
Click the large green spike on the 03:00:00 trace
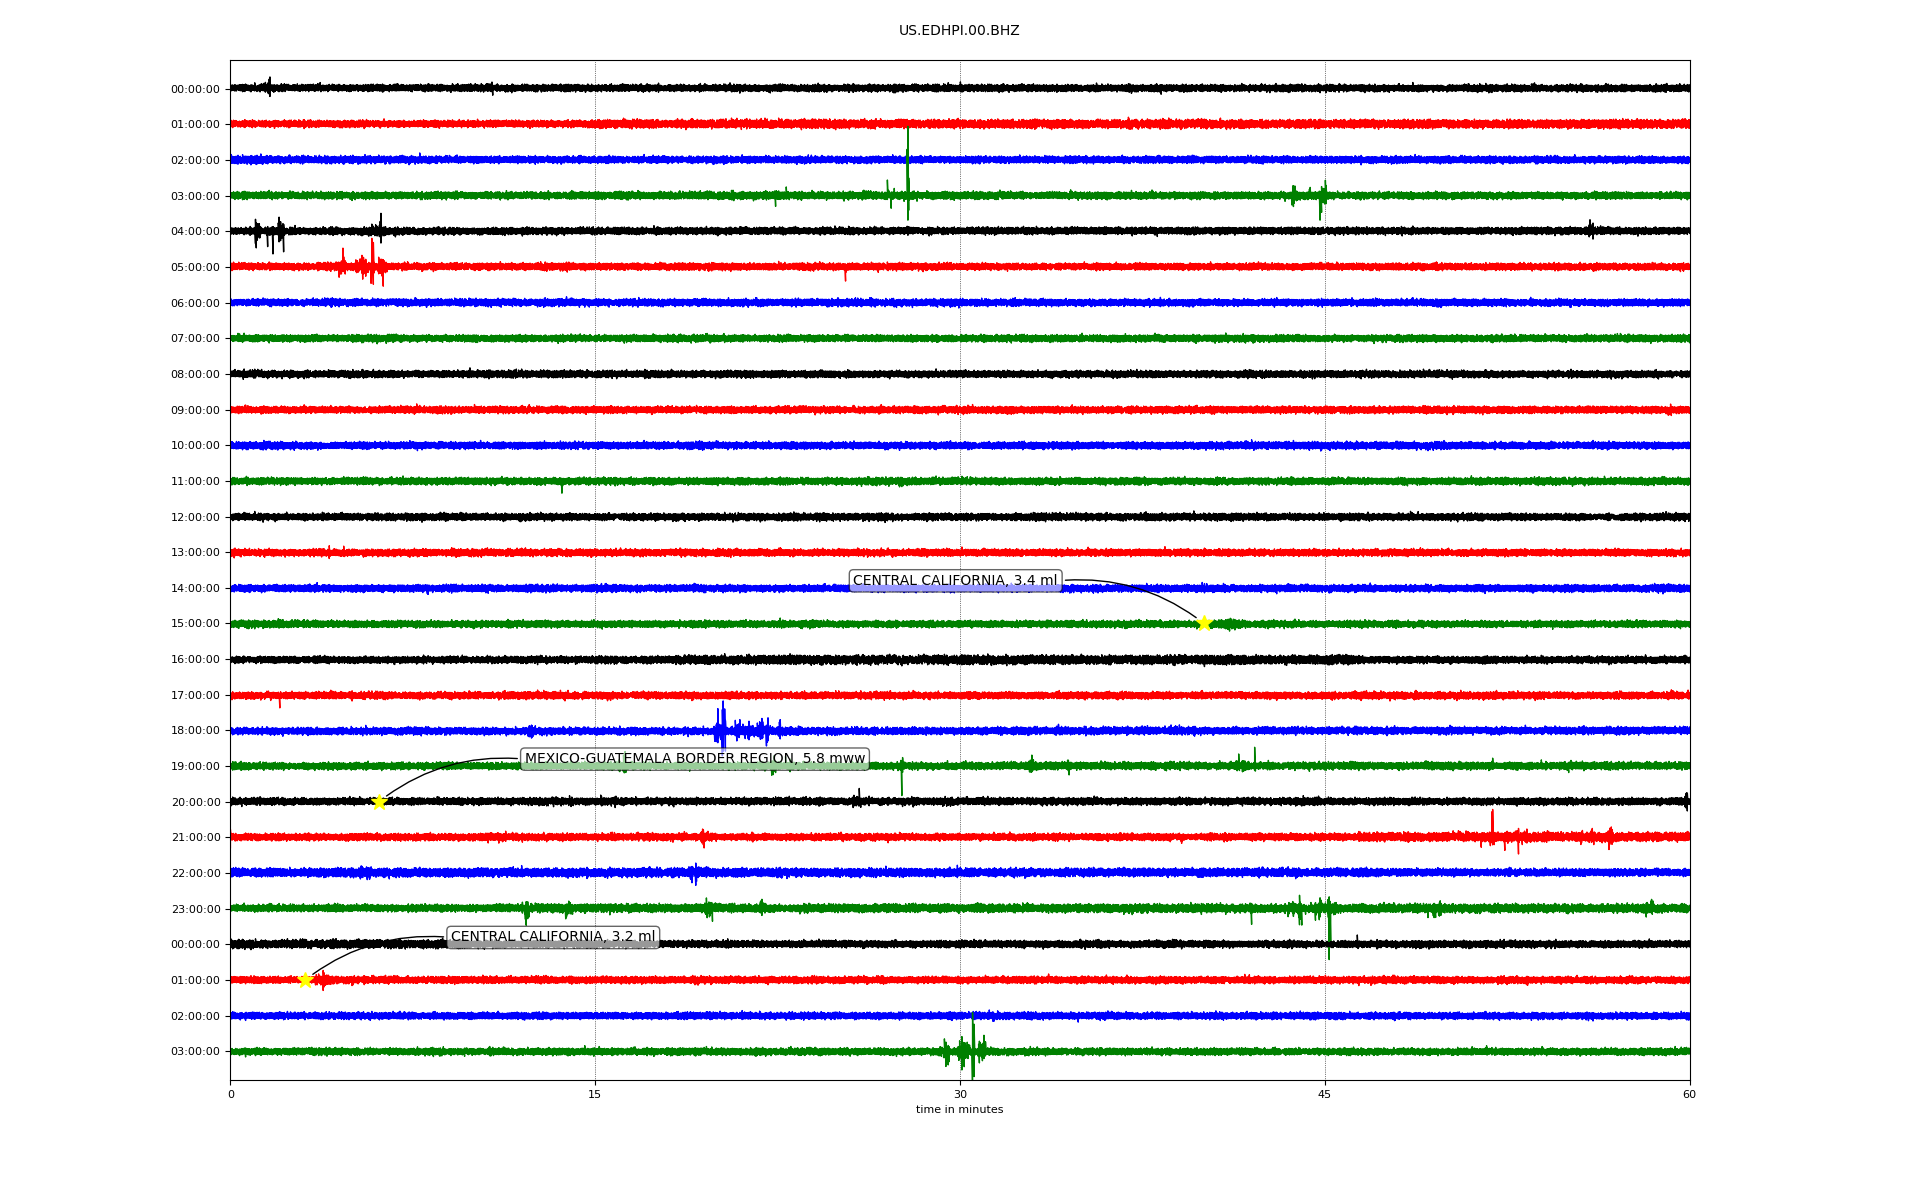(907, 180)
